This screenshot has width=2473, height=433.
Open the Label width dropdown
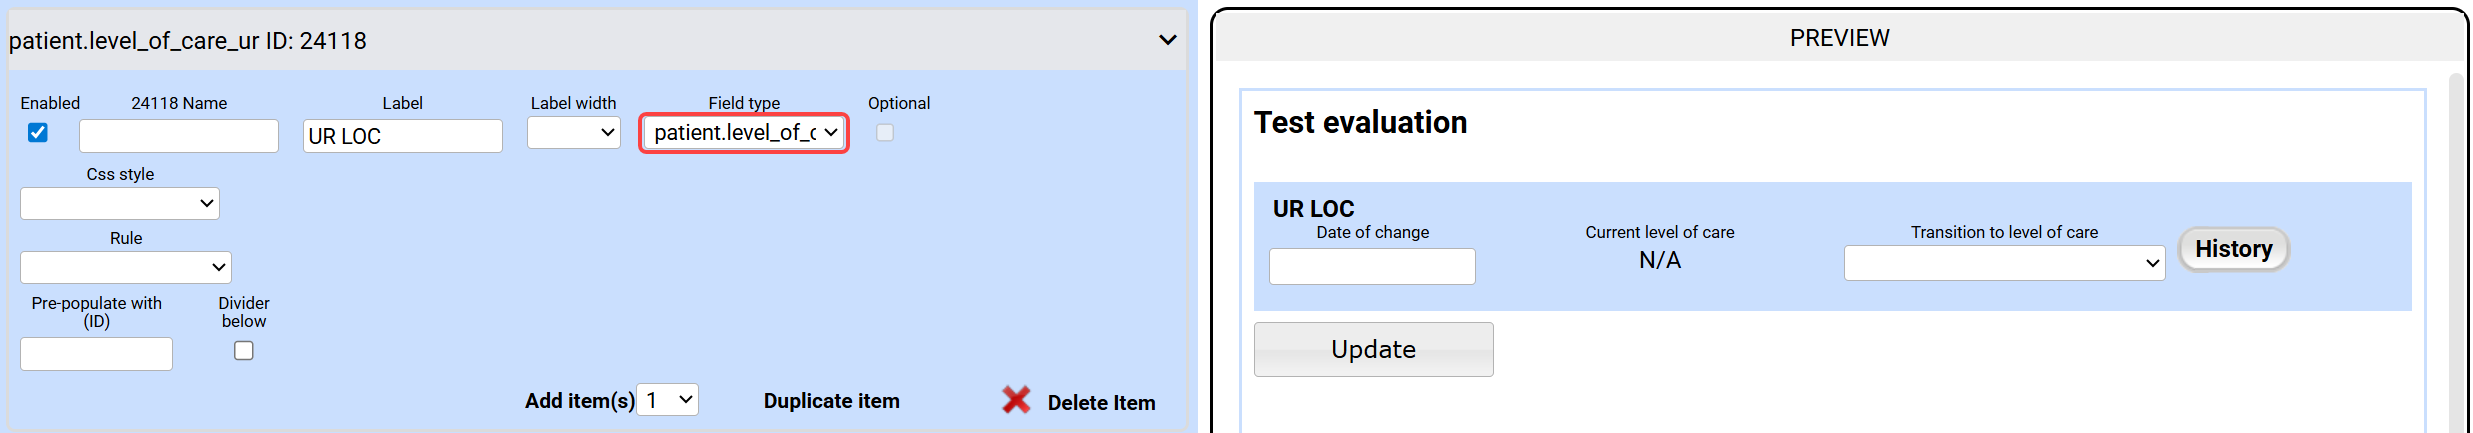click(573, 133)
